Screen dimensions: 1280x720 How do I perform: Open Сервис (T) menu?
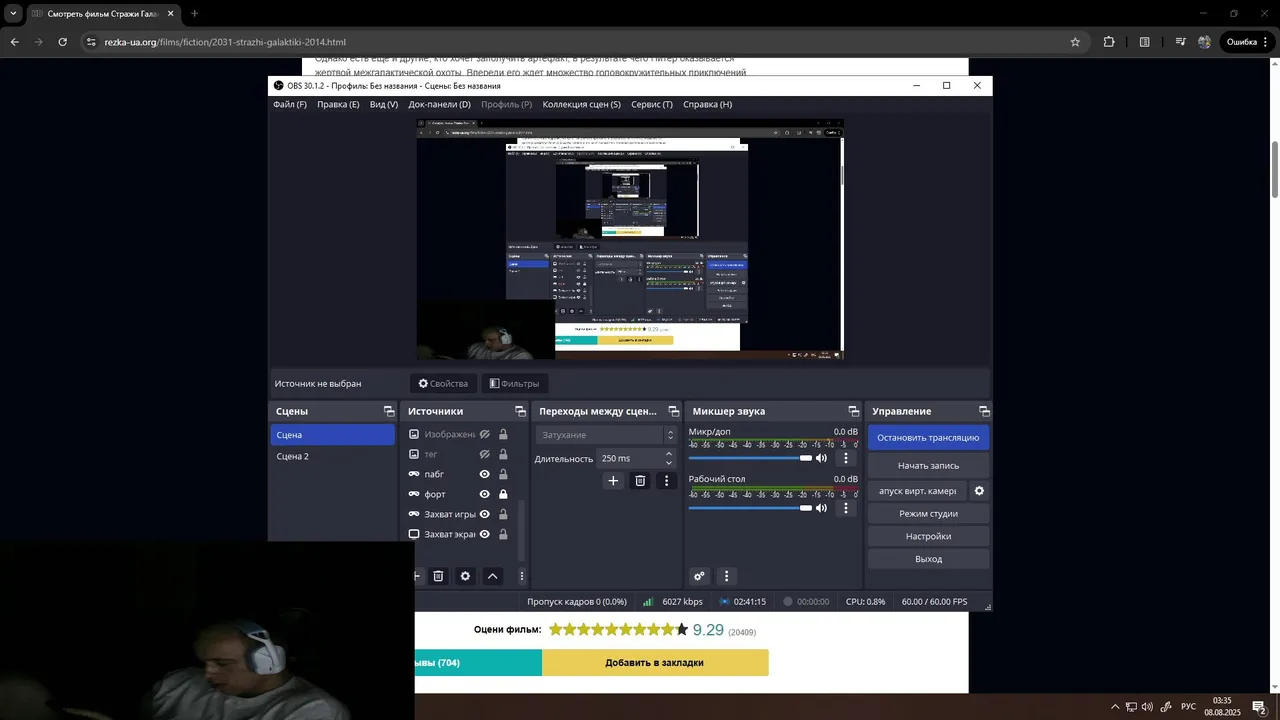pyautogui.click(x=652, y=104)
